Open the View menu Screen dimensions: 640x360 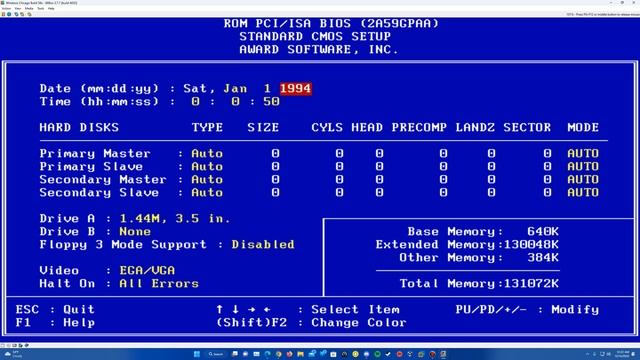pos(18,8)
